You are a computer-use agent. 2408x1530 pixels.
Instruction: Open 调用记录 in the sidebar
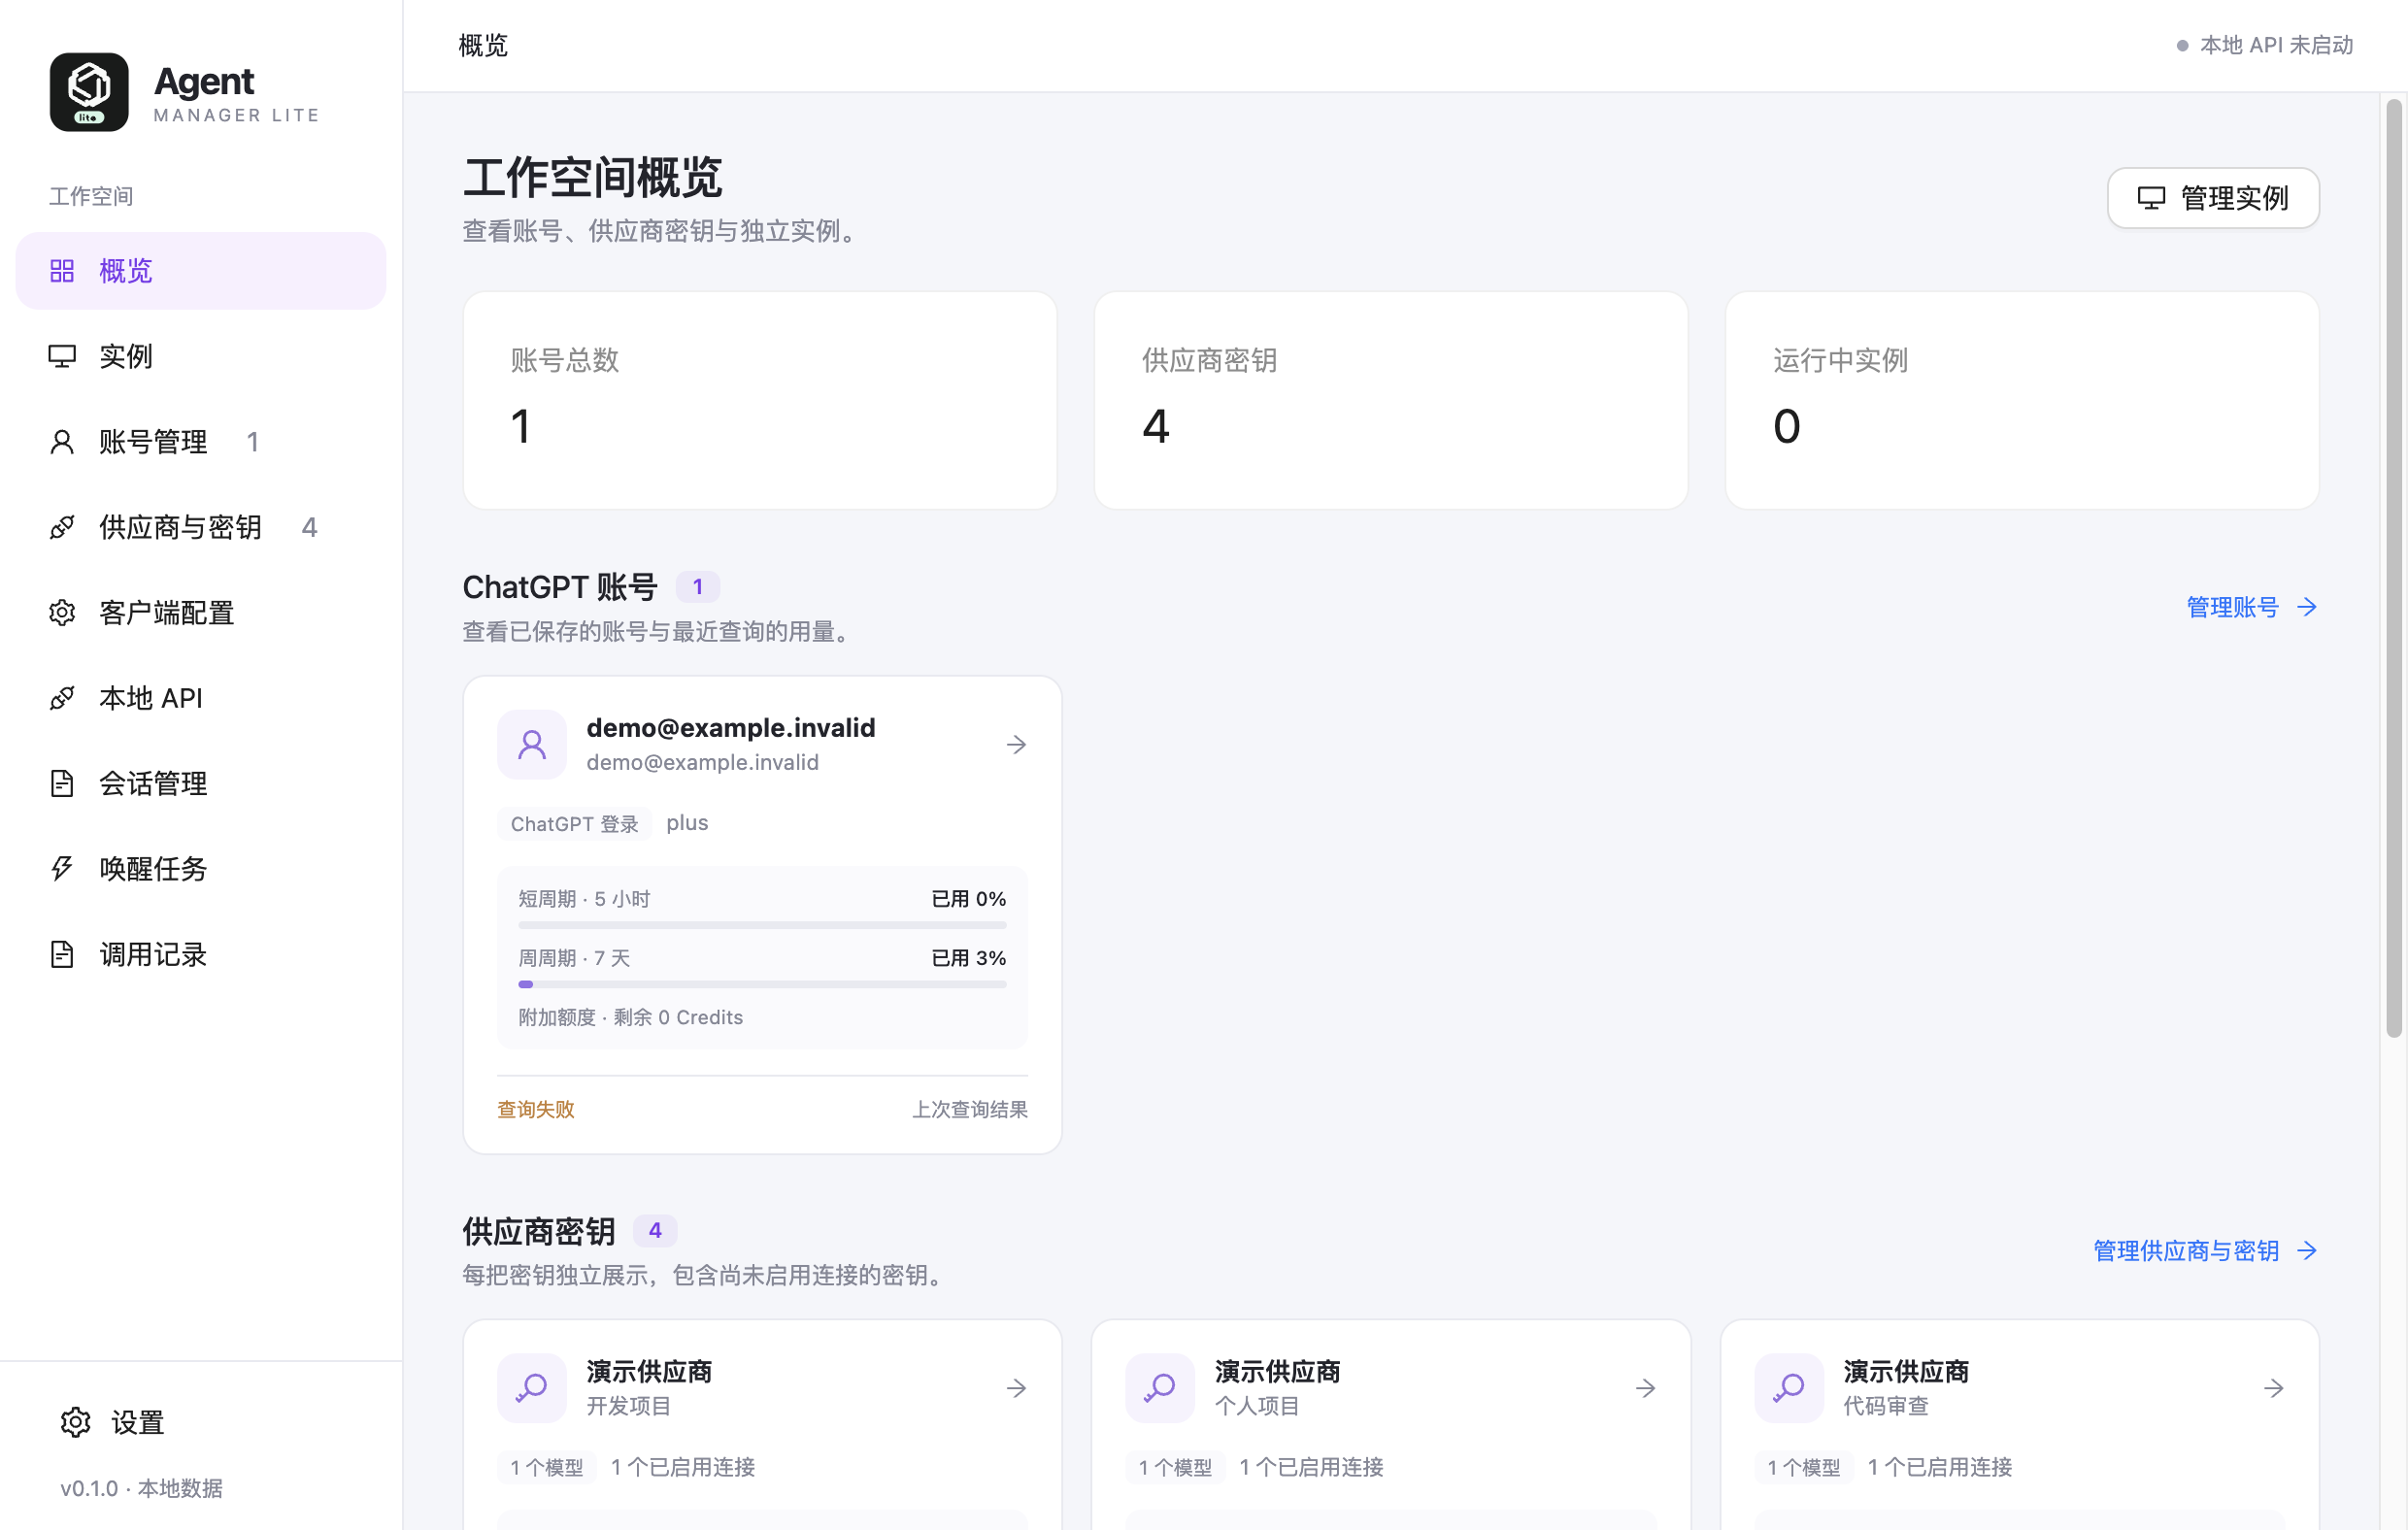(x=201, y=955)
